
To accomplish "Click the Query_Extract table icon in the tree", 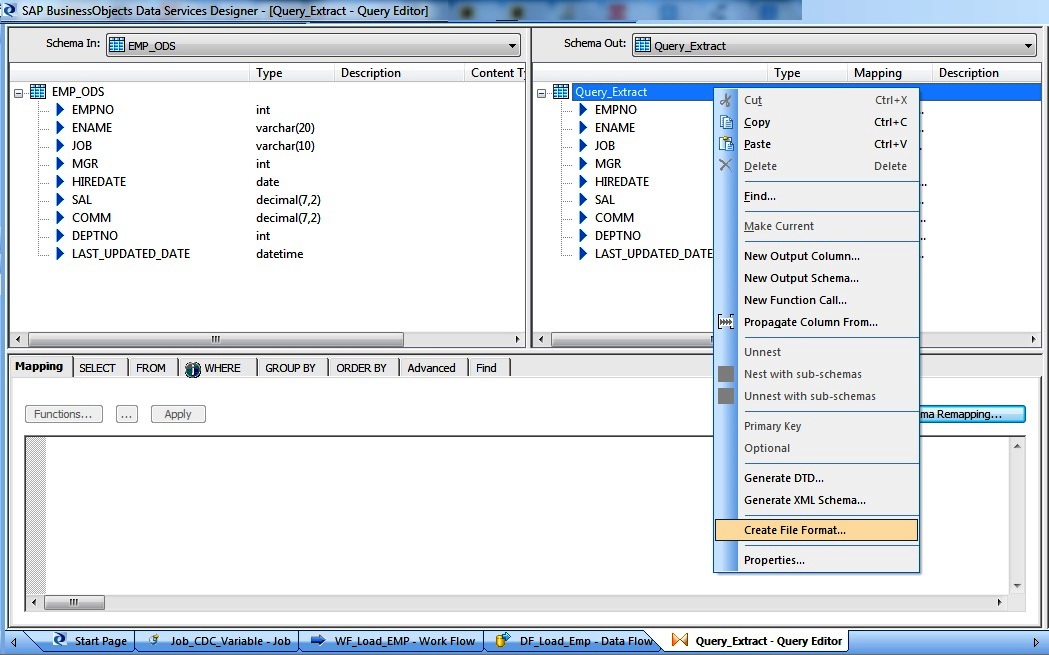I will point(561,92).
